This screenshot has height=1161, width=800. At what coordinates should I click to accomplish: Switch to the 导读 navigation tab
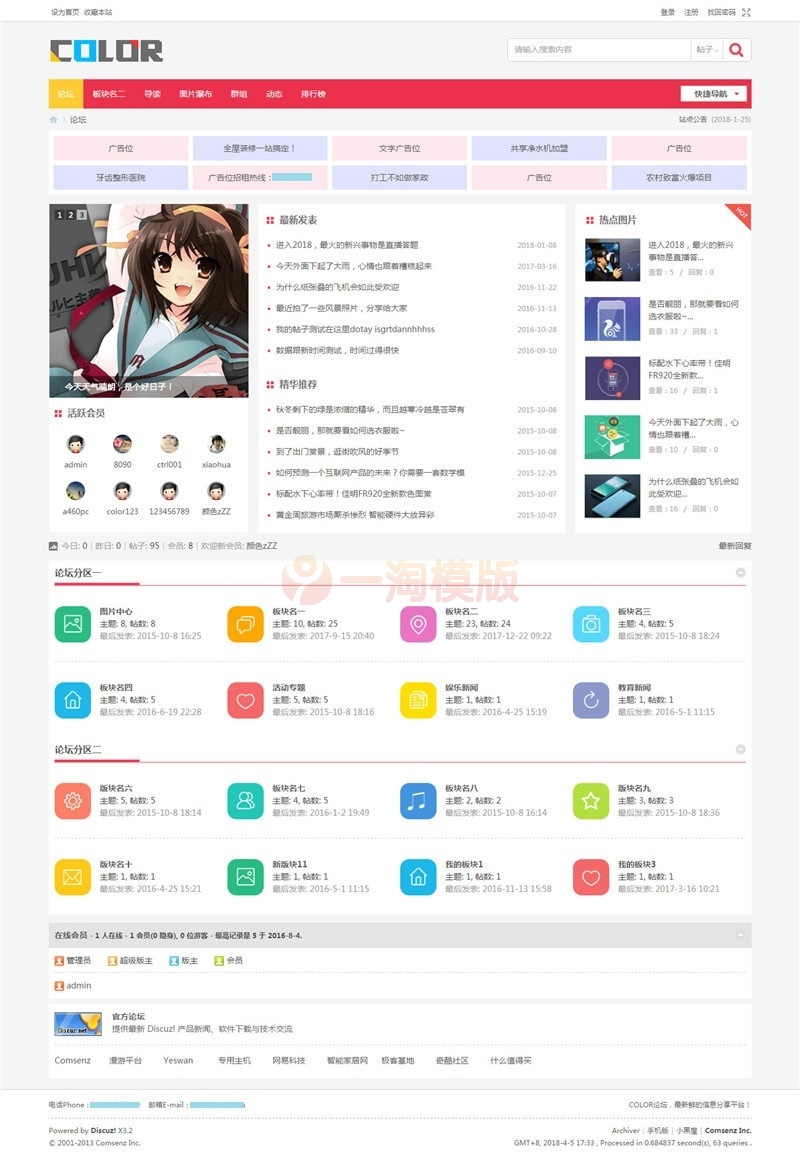pyautogui.click(x=151, y=92)
